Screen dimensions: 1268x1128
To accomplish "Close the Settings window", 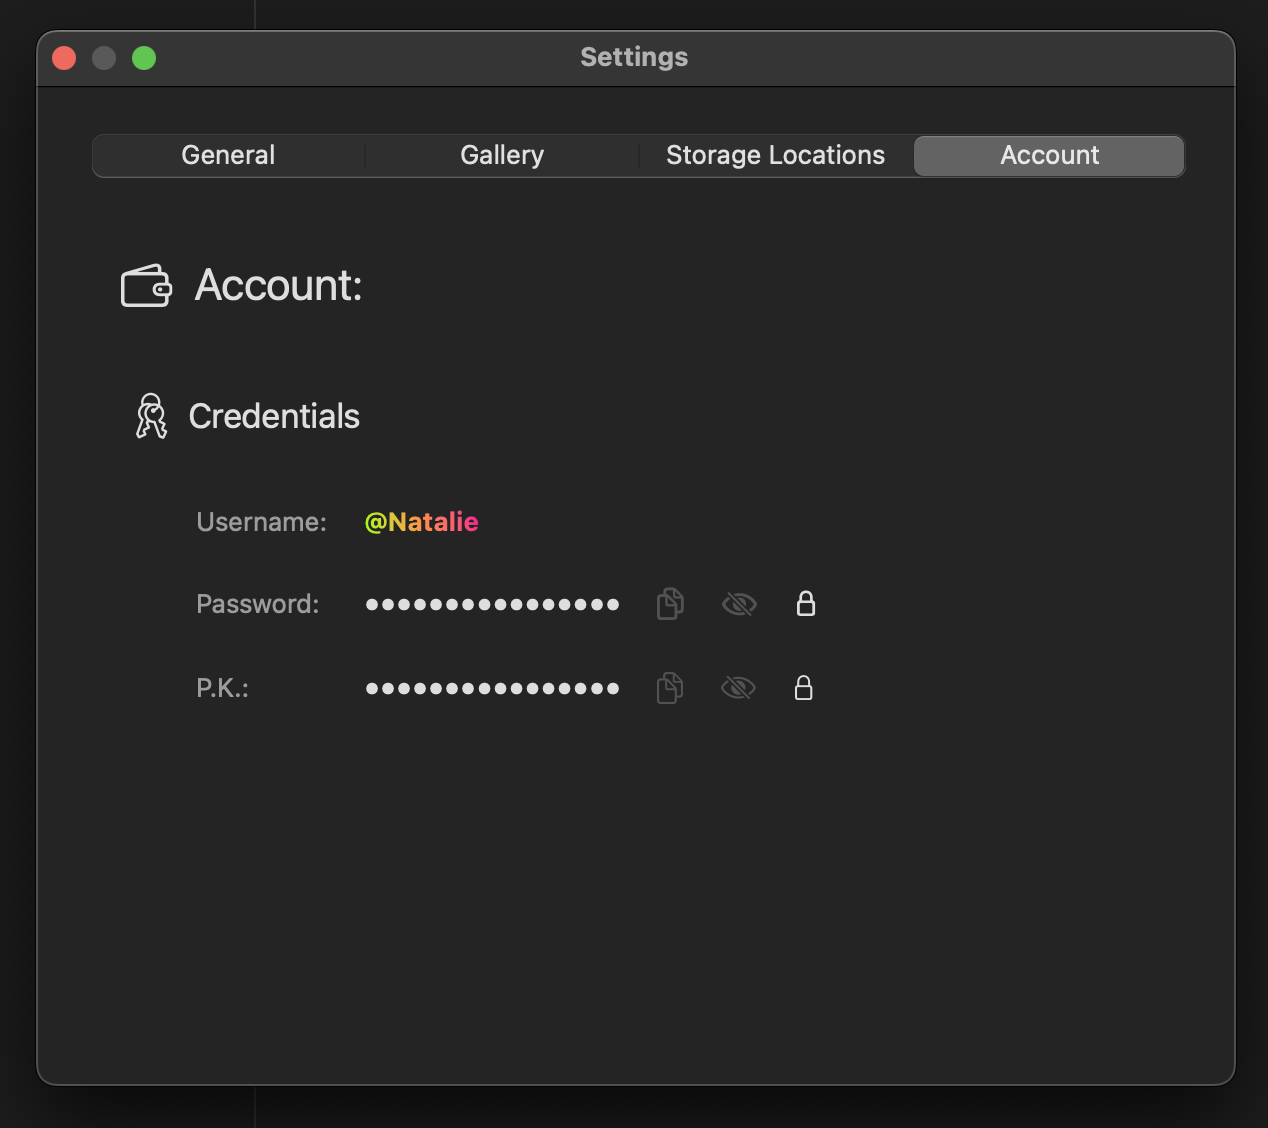I will click(x=64, y=58).
